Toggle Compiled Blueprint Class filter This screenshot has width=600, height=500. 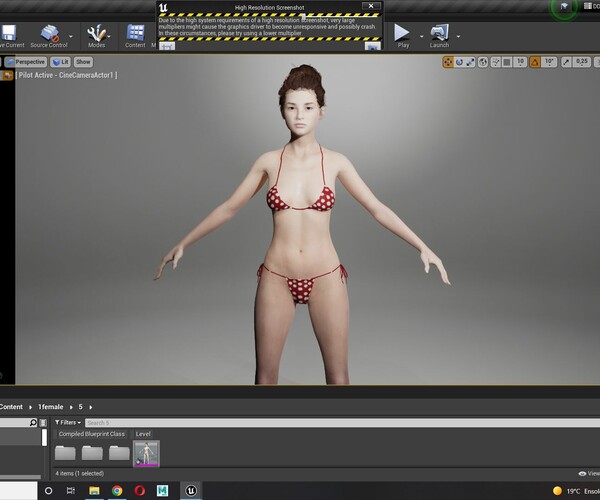click(91, 434)
